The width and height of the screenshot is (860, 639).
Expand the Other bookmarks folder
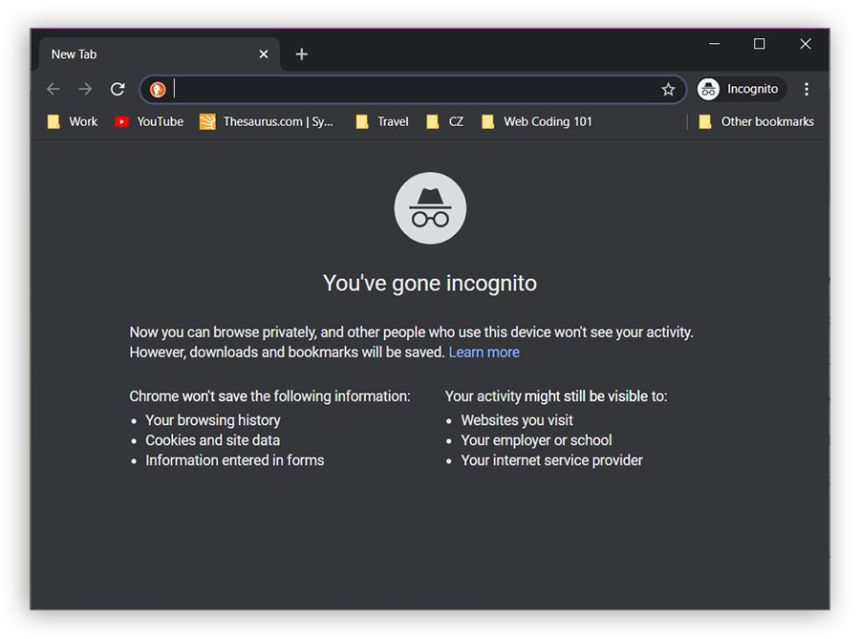[x=756, y=121]
